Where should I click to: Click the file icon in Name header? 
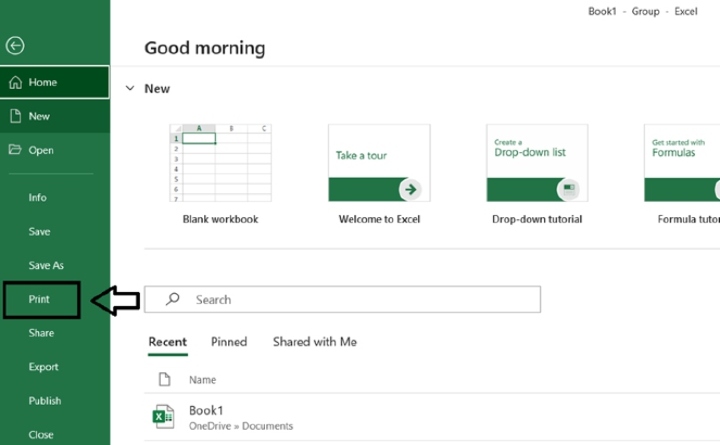coord(165,380)
